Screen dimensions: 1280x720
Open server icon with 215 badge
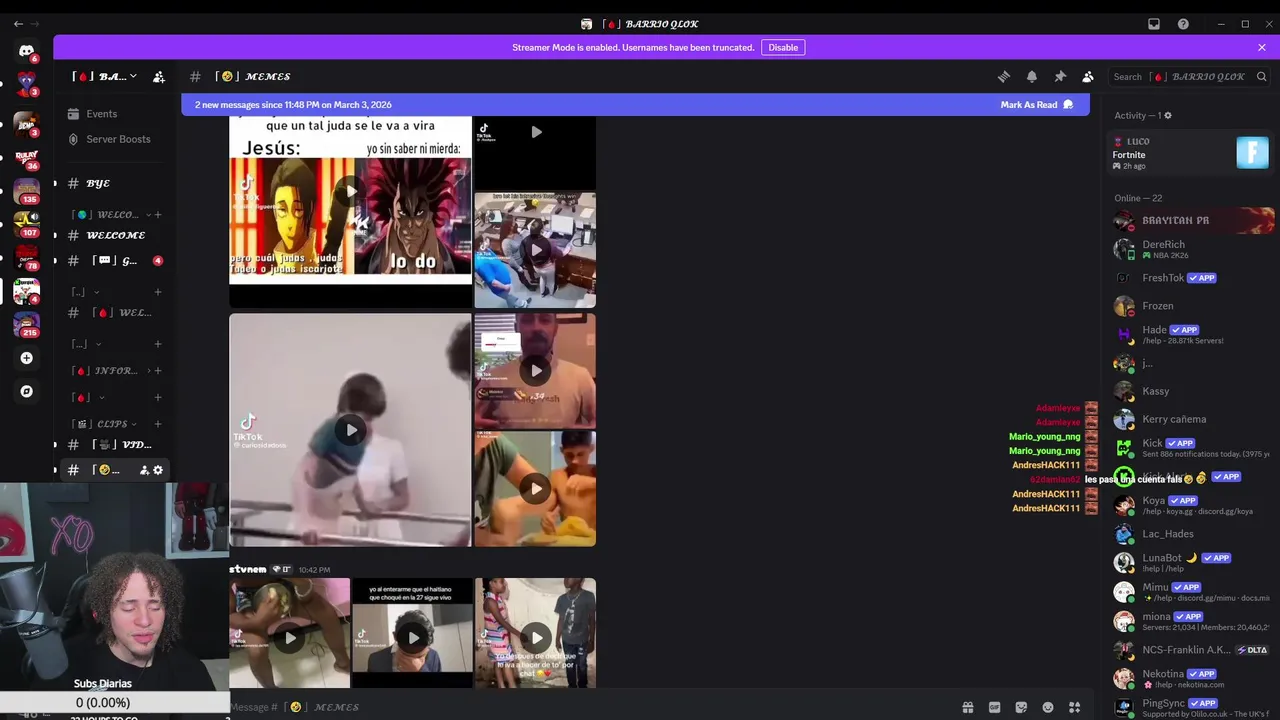pyautogui.click(x=26, y=324)
